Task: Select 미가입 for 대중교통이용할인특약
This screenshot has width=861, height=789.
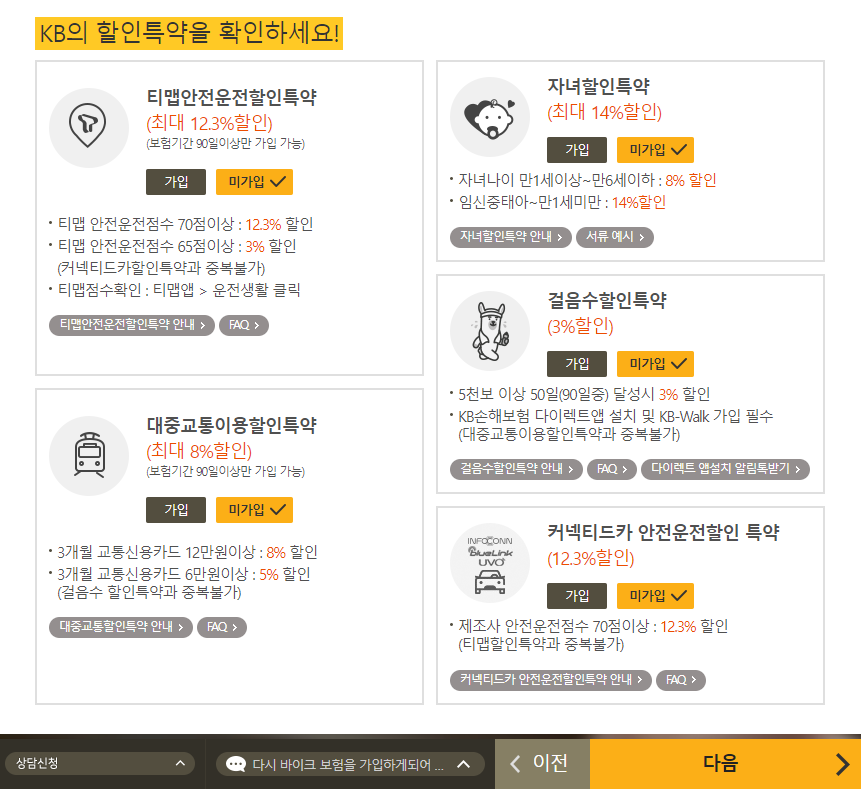Action: tap(254, 510)
